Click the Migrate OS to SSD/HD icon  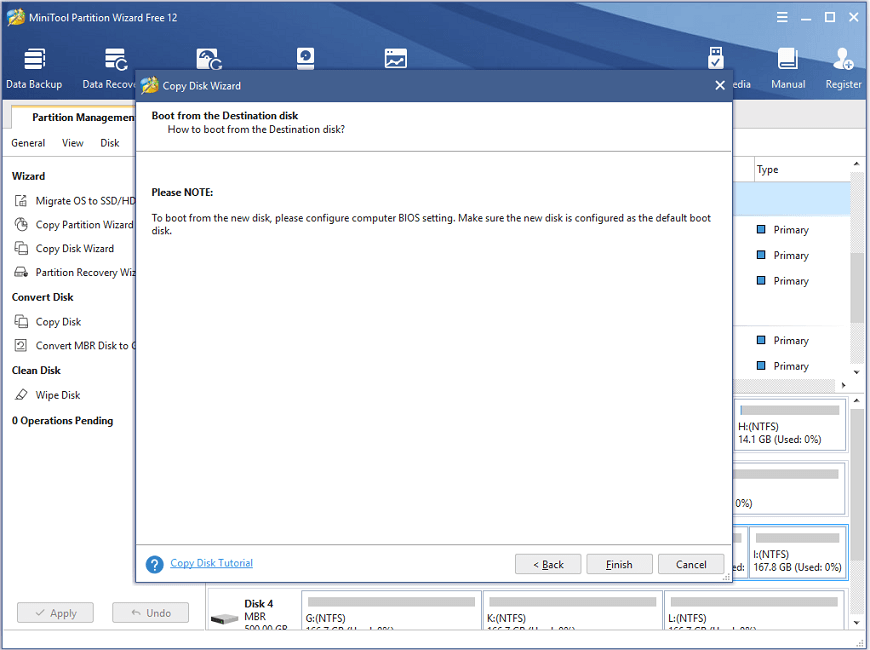(21, 200)
